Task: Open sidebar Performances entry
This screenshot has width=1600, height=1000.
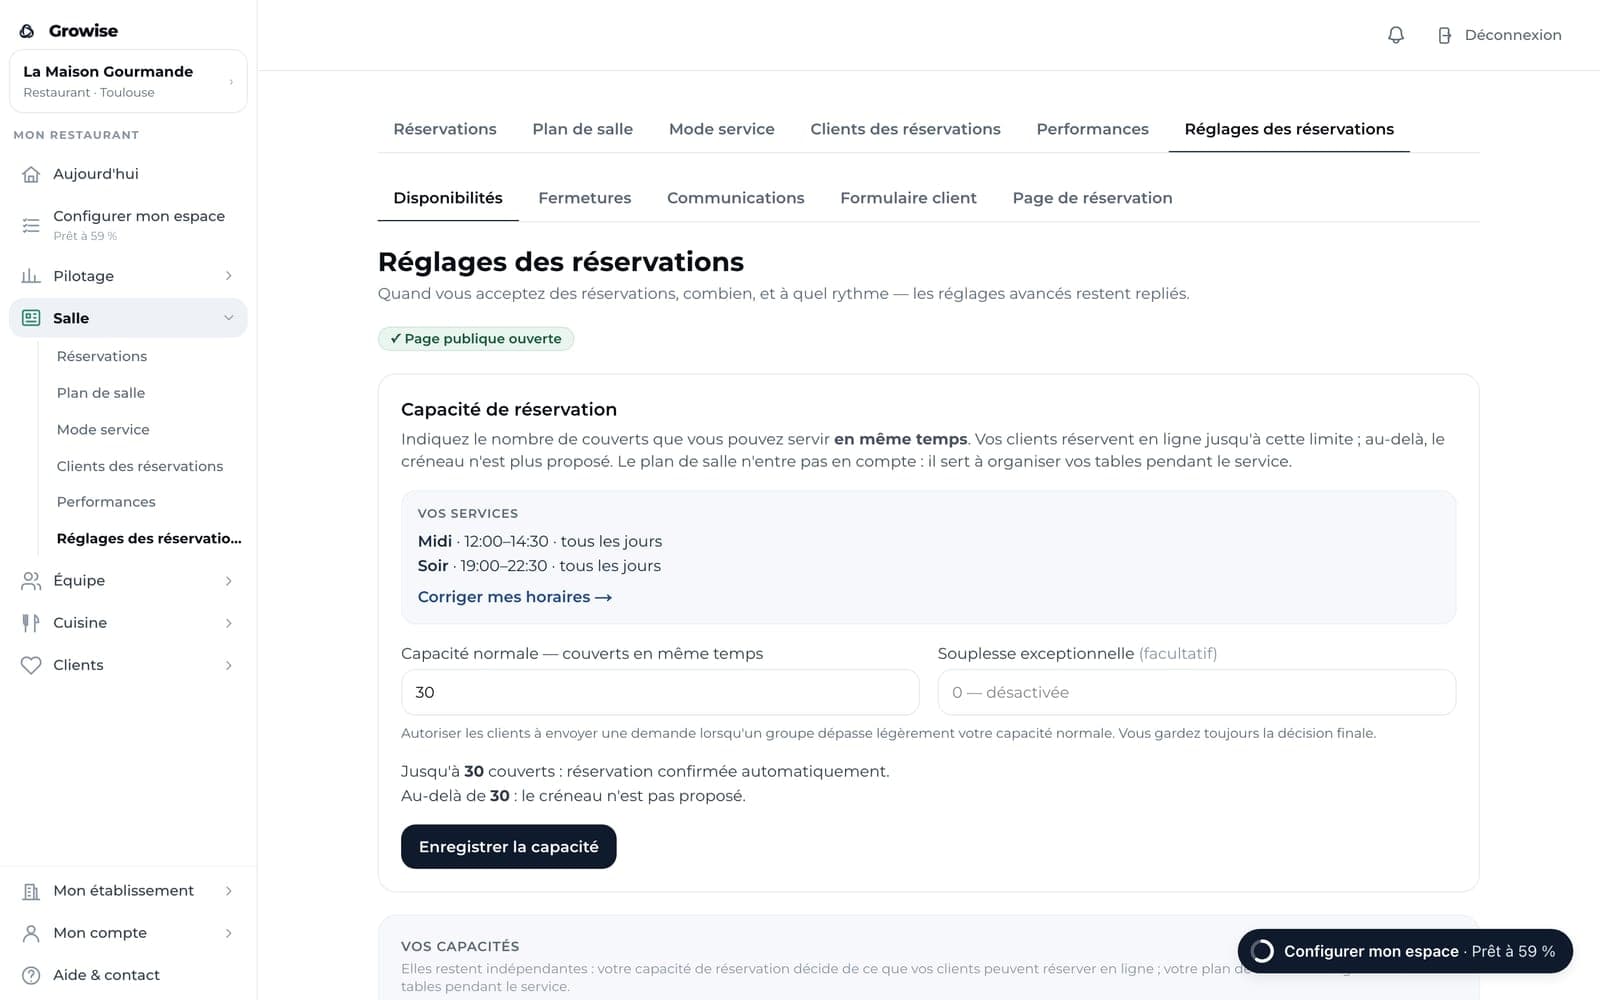Action: pyautogui.click(x=106, y=502)
